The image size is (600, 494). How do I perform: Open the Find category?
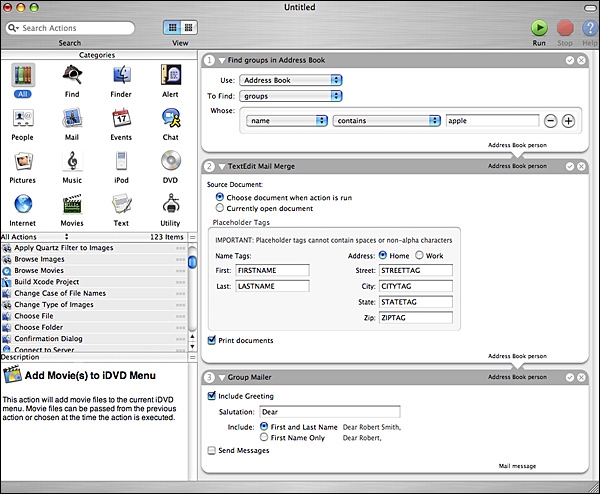click(x=72, y=75)
